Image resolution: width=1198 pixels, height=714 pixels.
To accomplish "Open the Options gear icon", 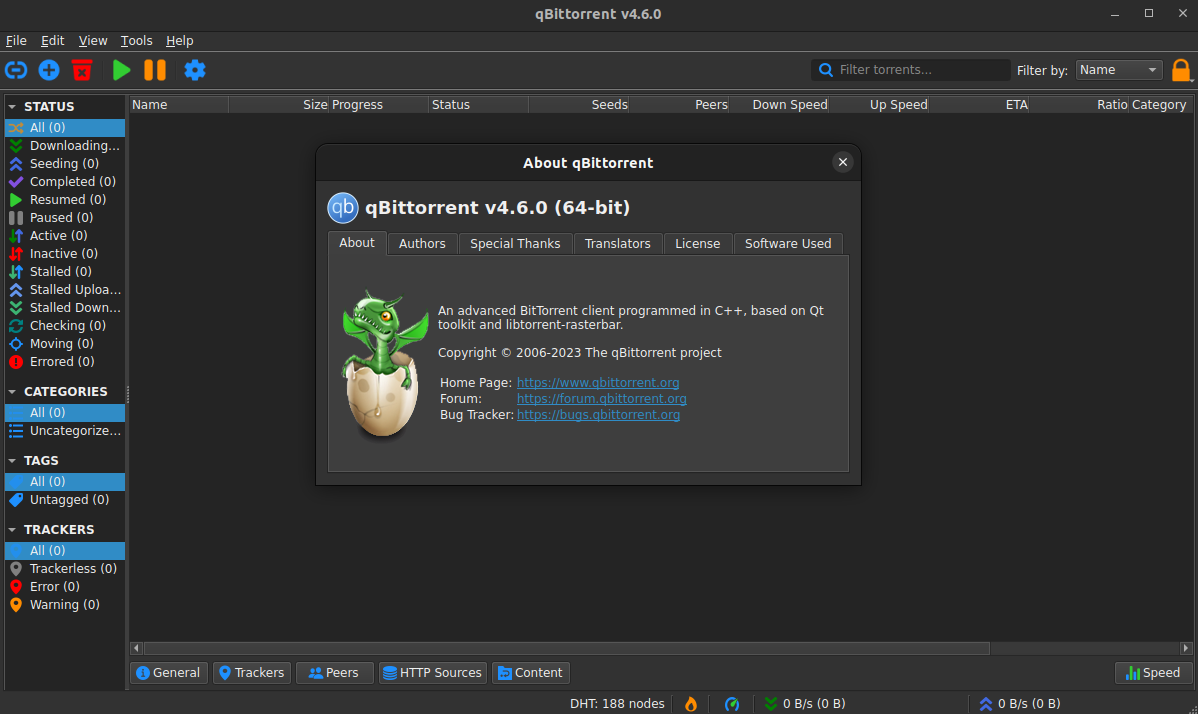I will [194, 70].
